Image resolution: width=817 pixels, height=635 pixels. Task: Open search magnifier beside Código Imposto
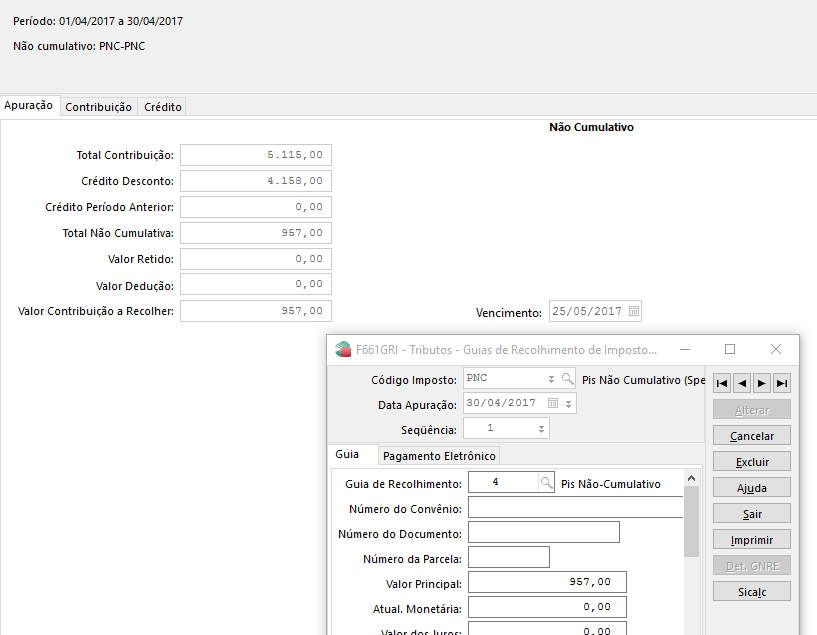567,379
